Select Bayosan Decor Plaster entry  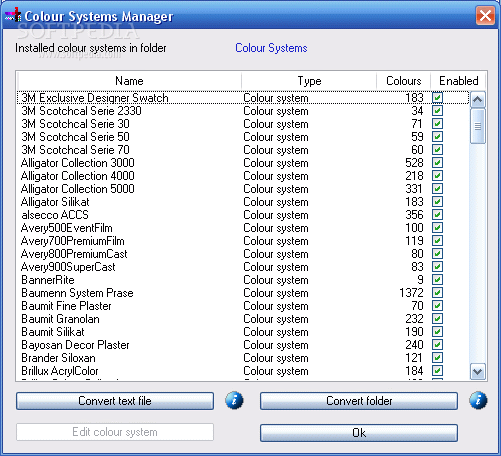pos(243,345)
